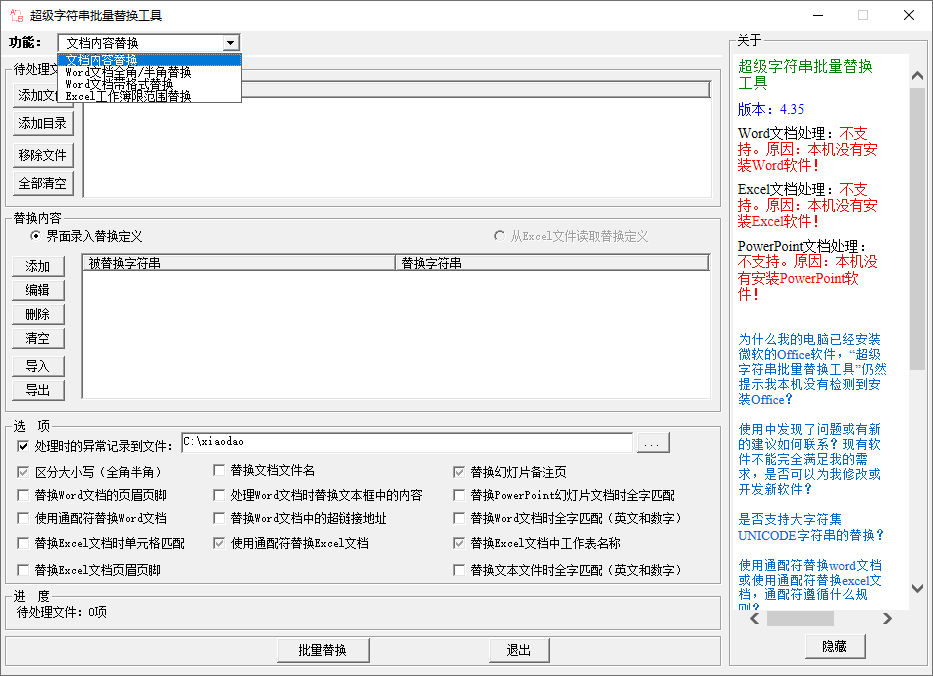Click right arrow of horizontal scrollbar

(887, 619)
